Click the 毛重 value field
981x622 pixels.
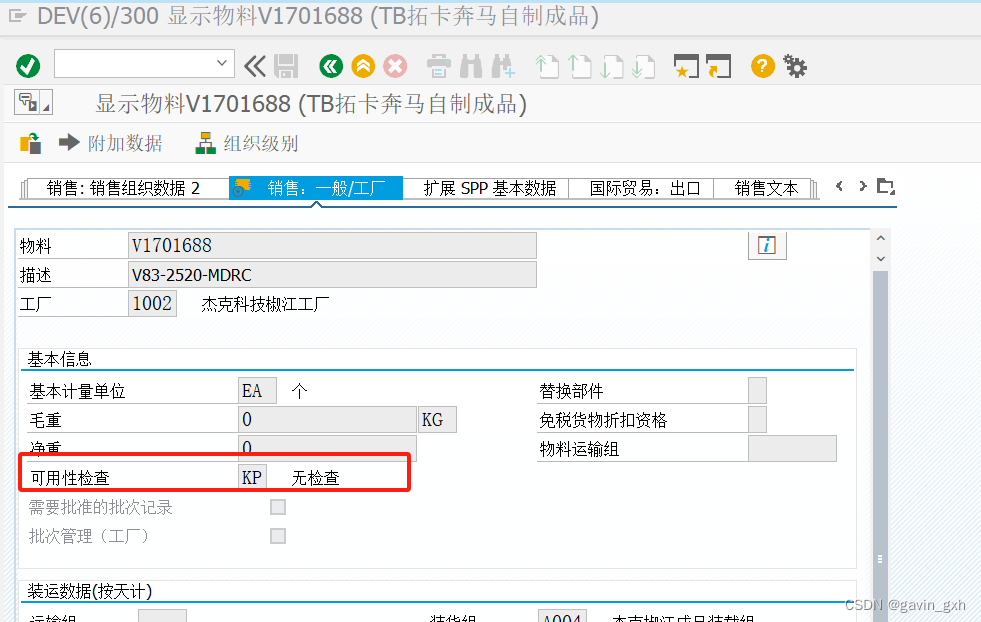click(x=327, y=419)
